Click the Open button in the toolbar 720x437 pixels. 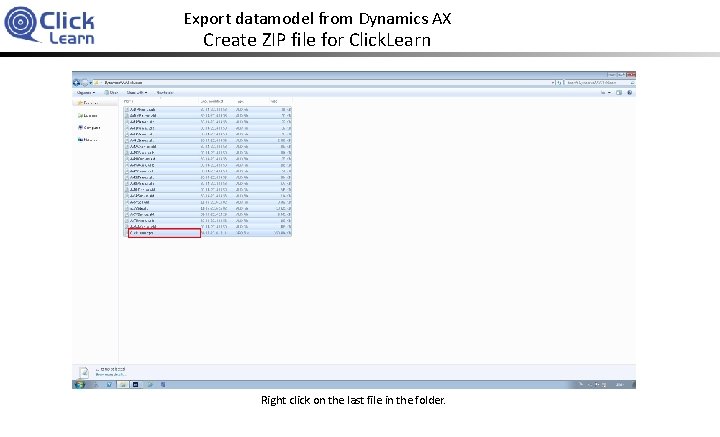pyautogui.click(x=112, y=93)
